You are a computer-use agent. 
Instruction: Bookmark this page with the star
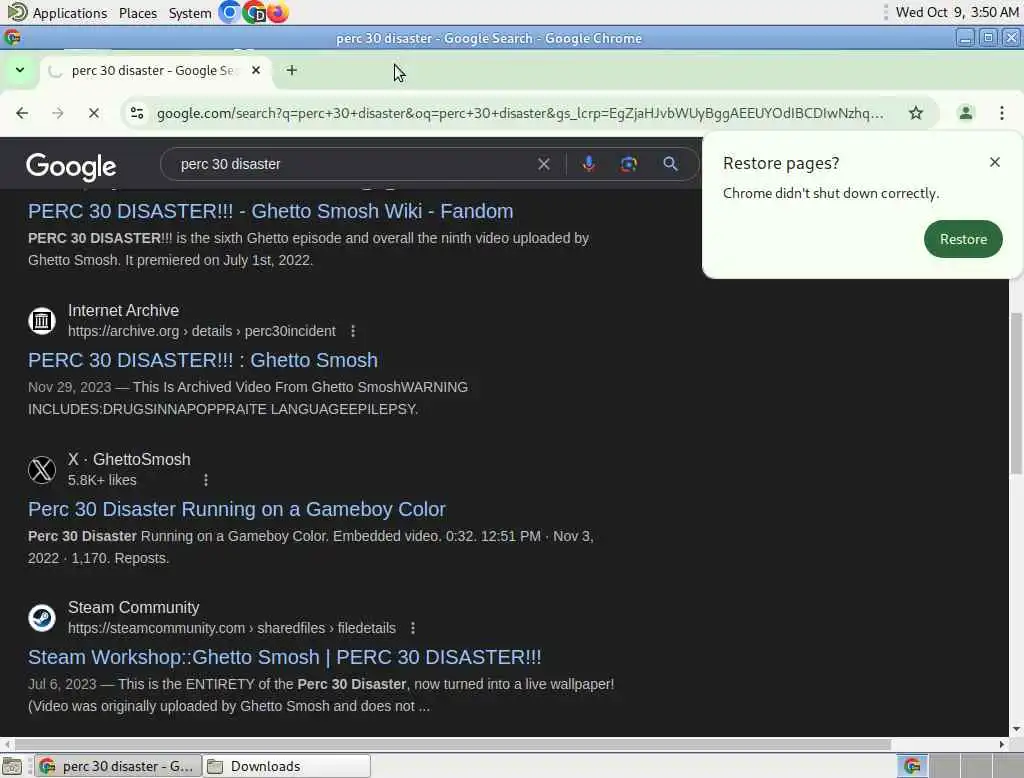(916, 113)
